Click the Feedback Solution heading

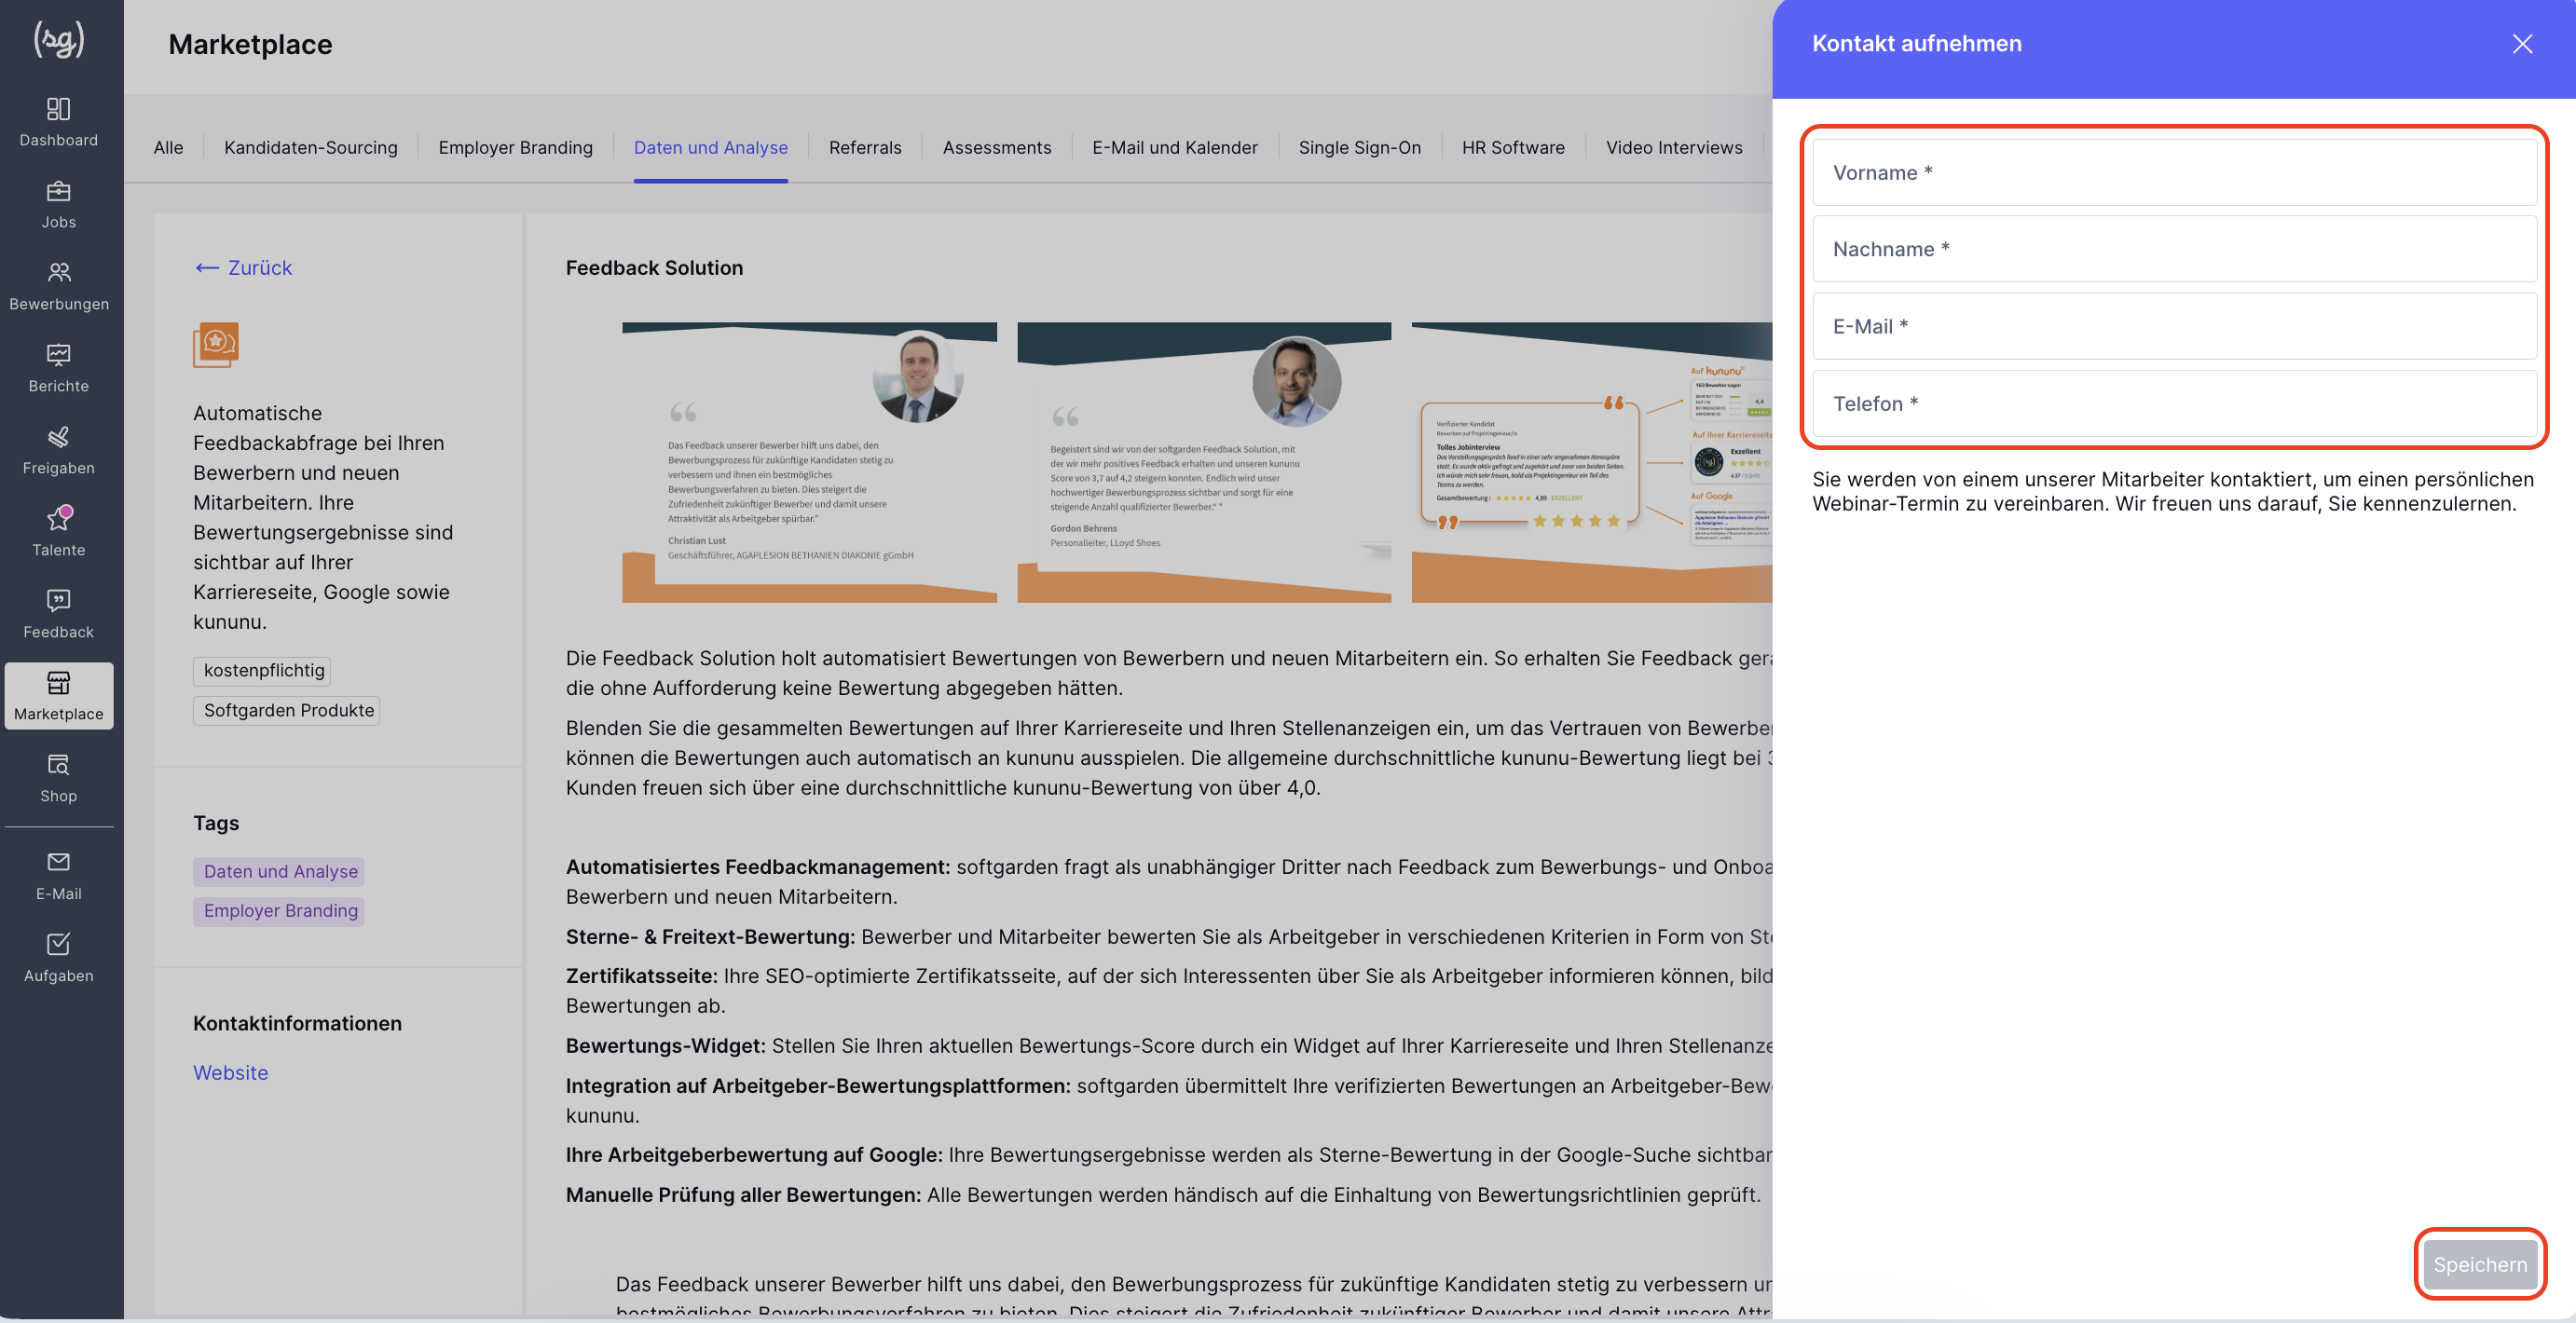click(x=654, y=268)
